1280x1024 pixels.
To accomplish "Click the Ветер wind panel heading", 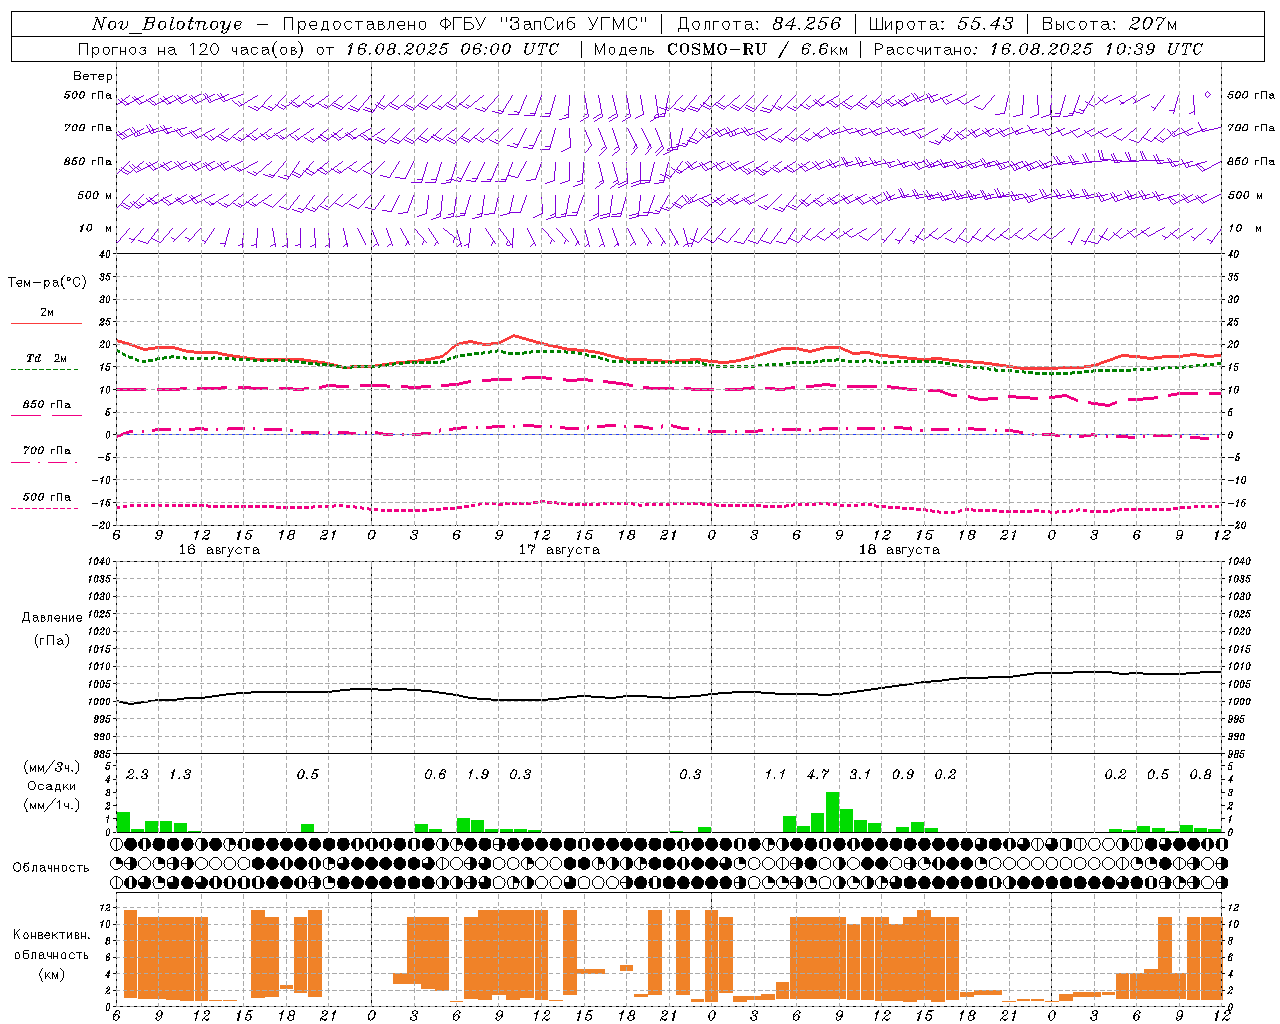I will pos(93,76).
